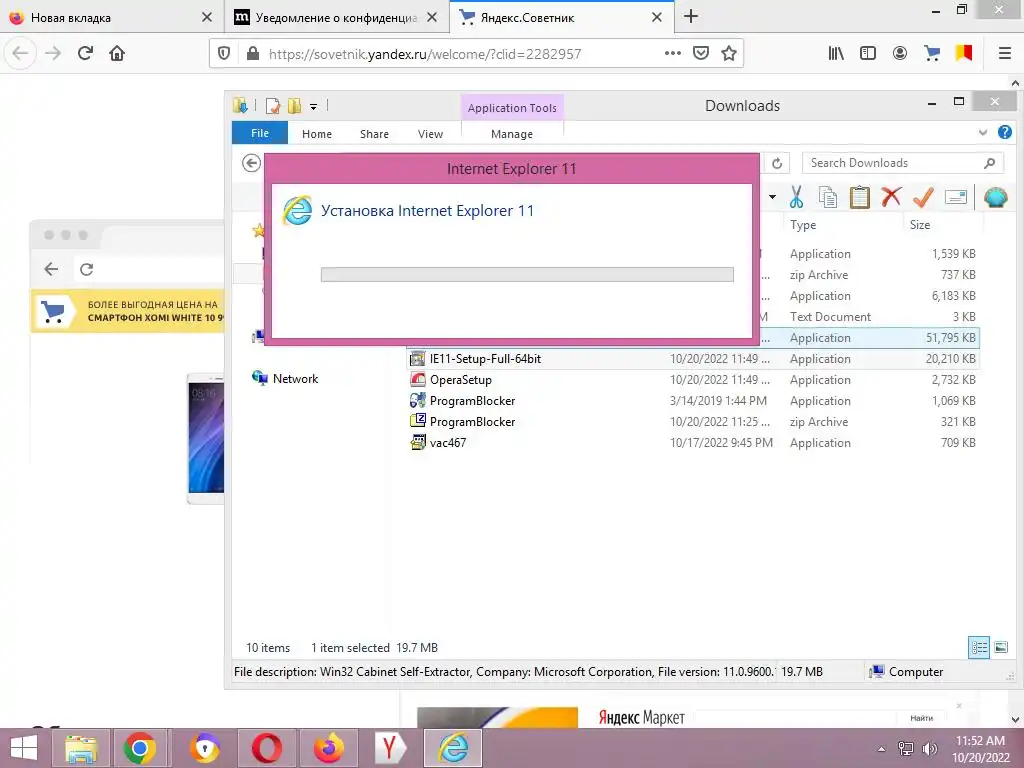Open Internet Explorer taskbar icon

(x=453, y=748)
